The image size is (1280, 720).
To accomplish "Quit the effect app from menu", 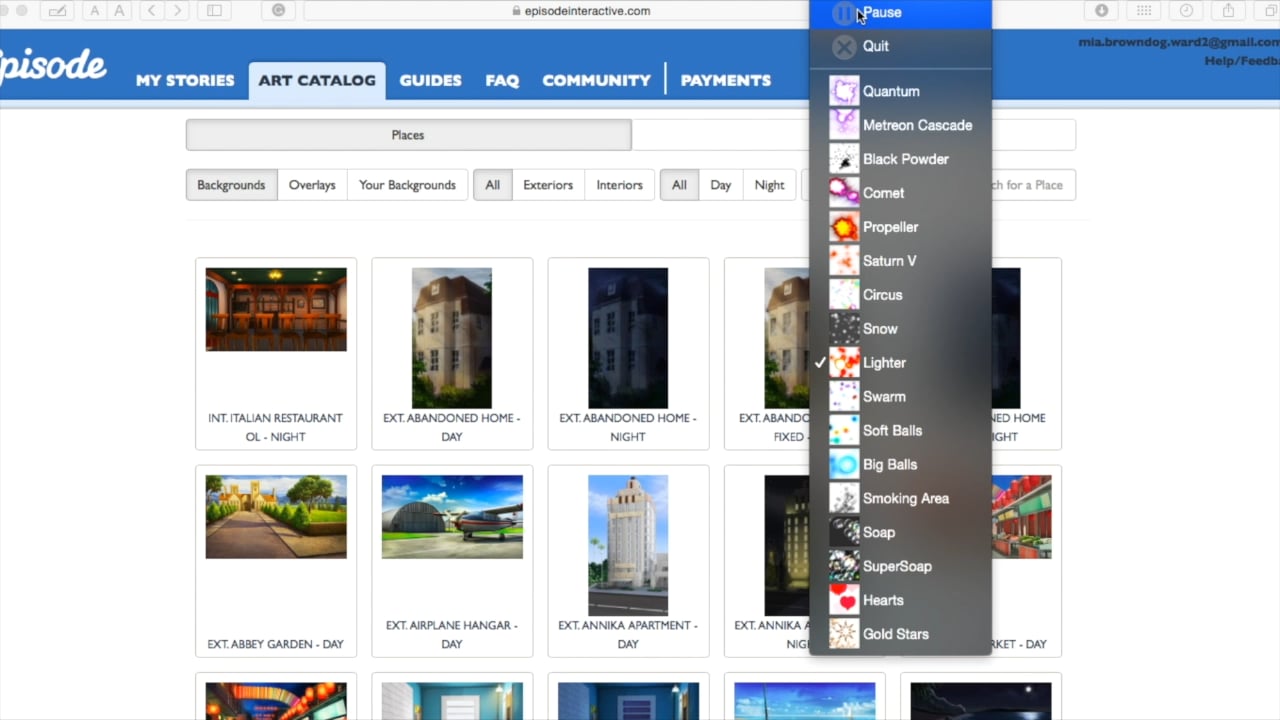I will pos(900,46).
